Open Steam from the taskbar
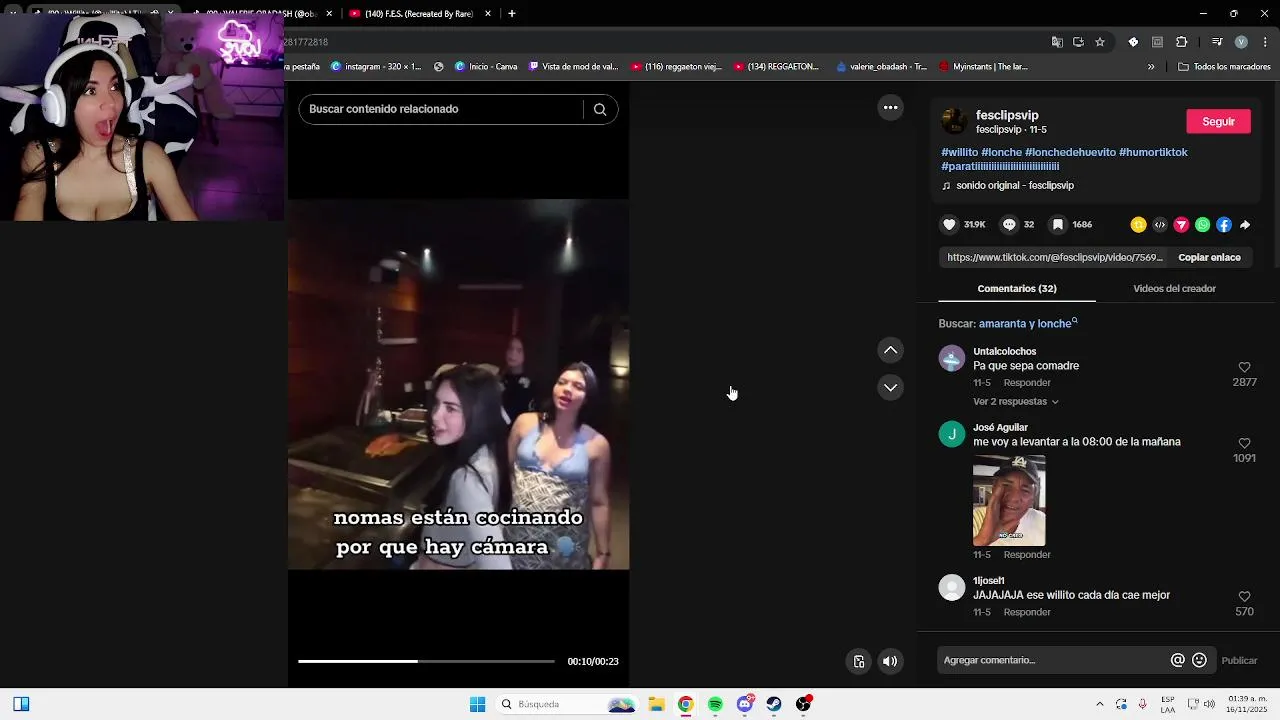The height and width of the screenshot is (720, 1280). [774, 704]
